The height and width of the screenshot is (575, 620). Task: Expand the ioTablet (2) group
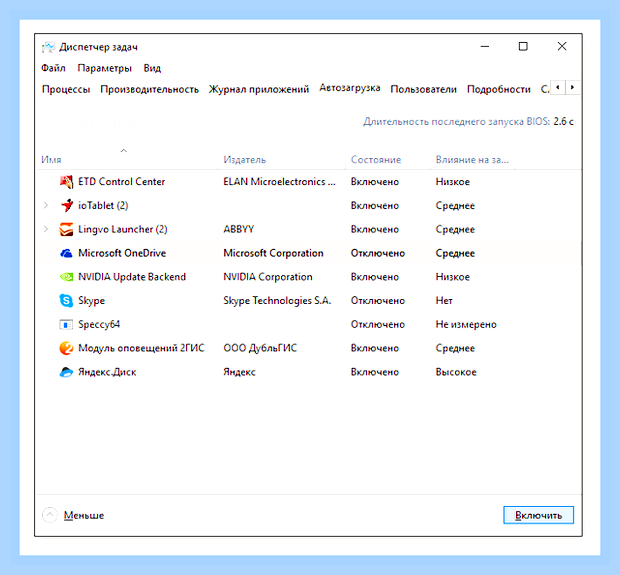click(46, 205)
